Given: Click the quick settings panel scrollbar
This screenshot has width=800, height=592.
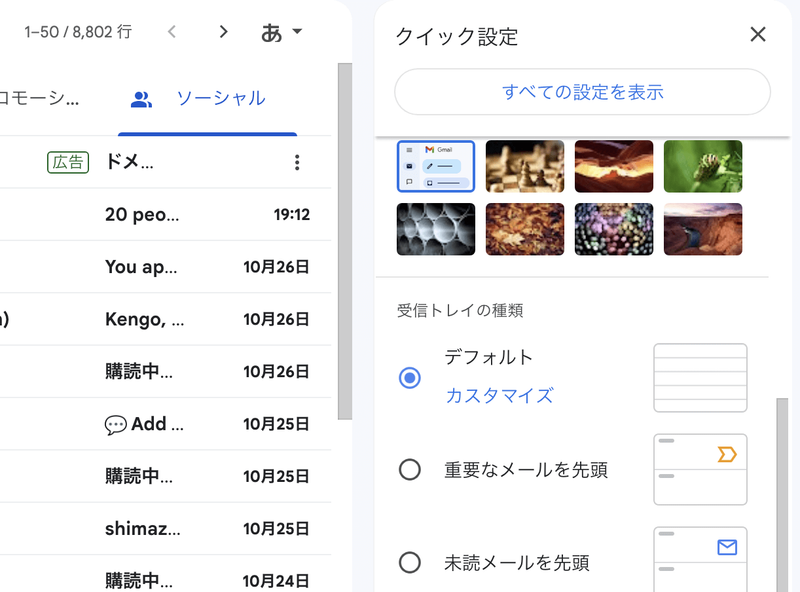Looking at the screenshot, I should point(782,495).
